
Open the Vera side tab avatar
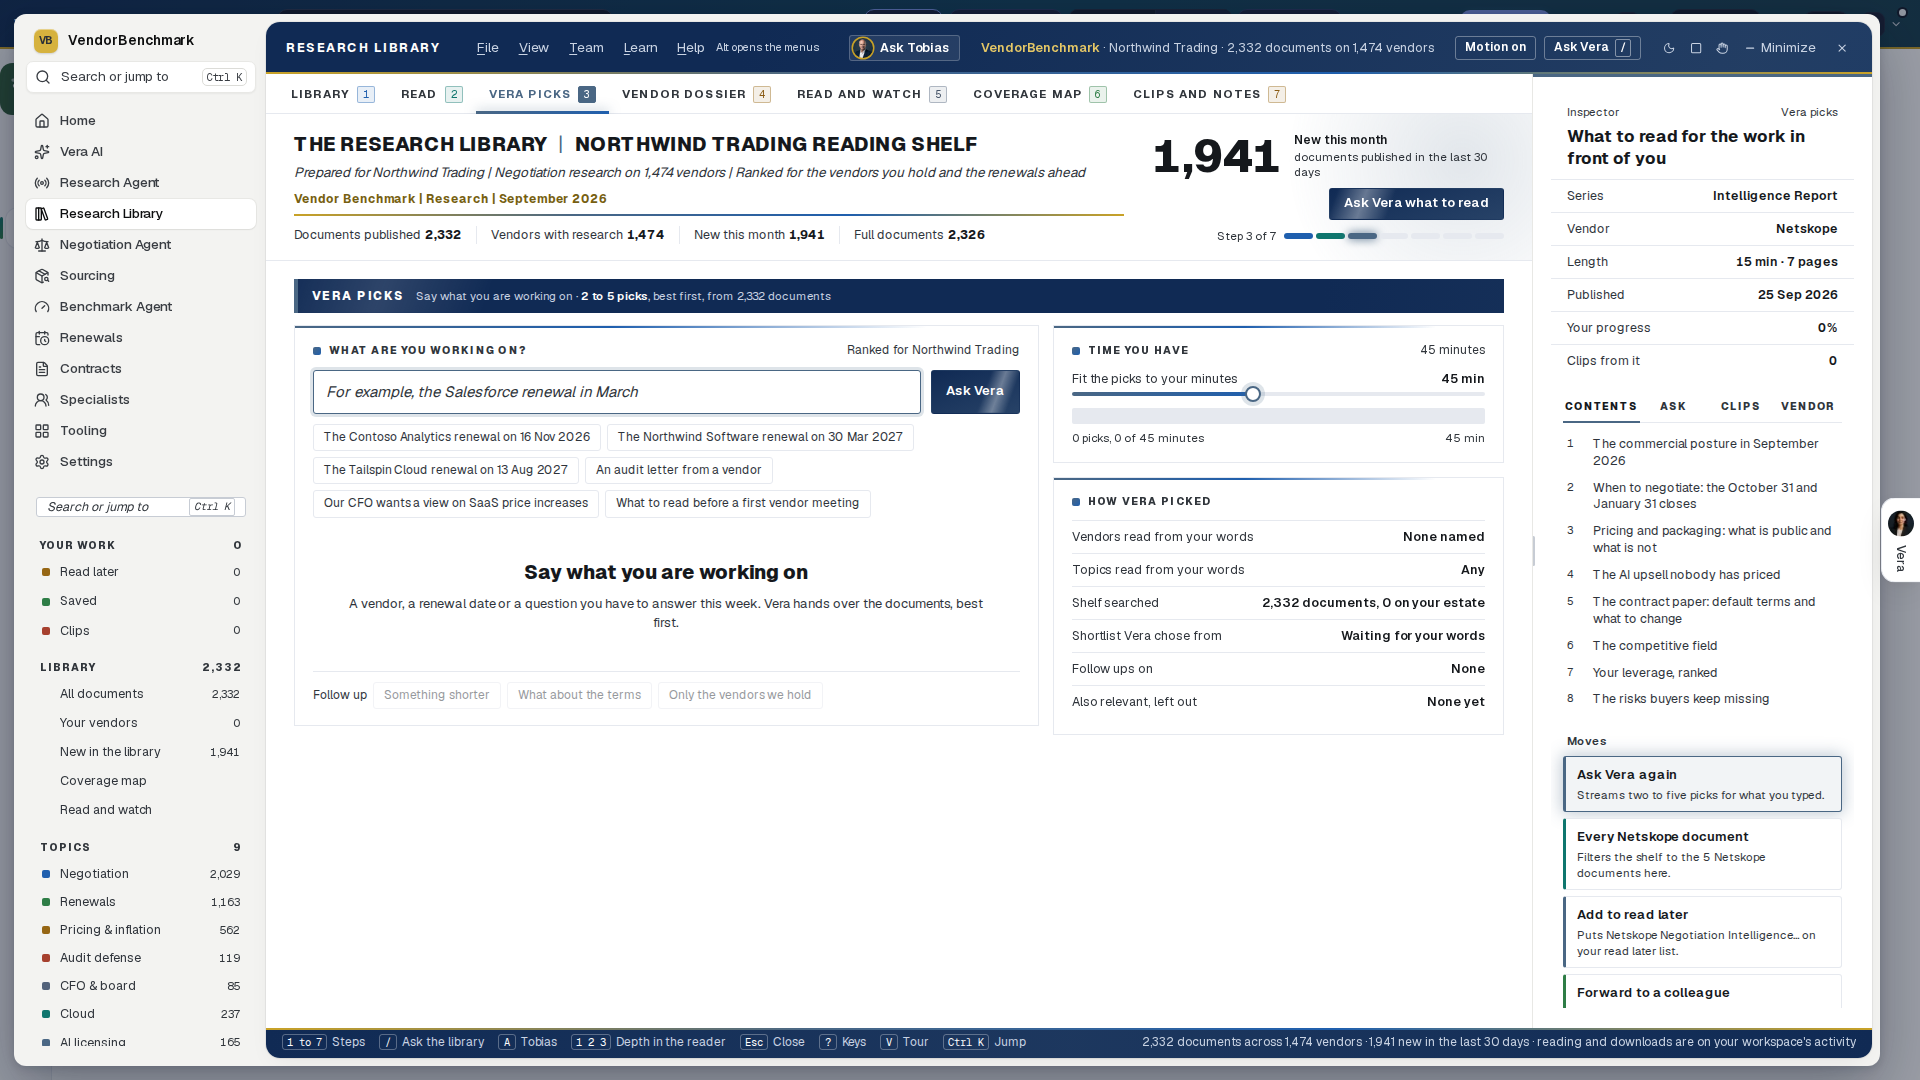(1900, 523)
